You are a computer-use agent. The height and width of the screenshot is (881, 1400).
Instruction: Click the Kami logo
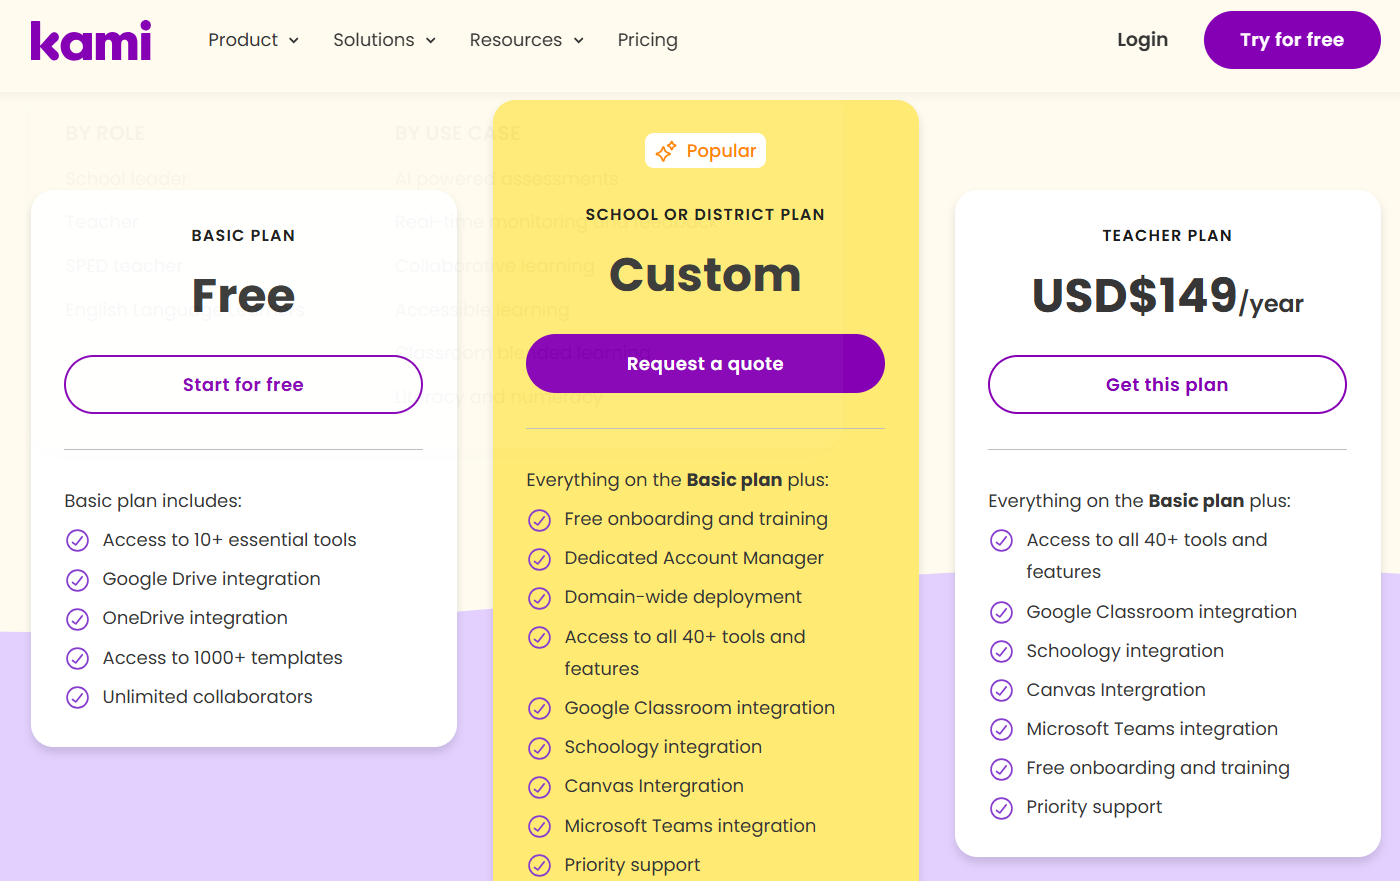tap(91, 40)
